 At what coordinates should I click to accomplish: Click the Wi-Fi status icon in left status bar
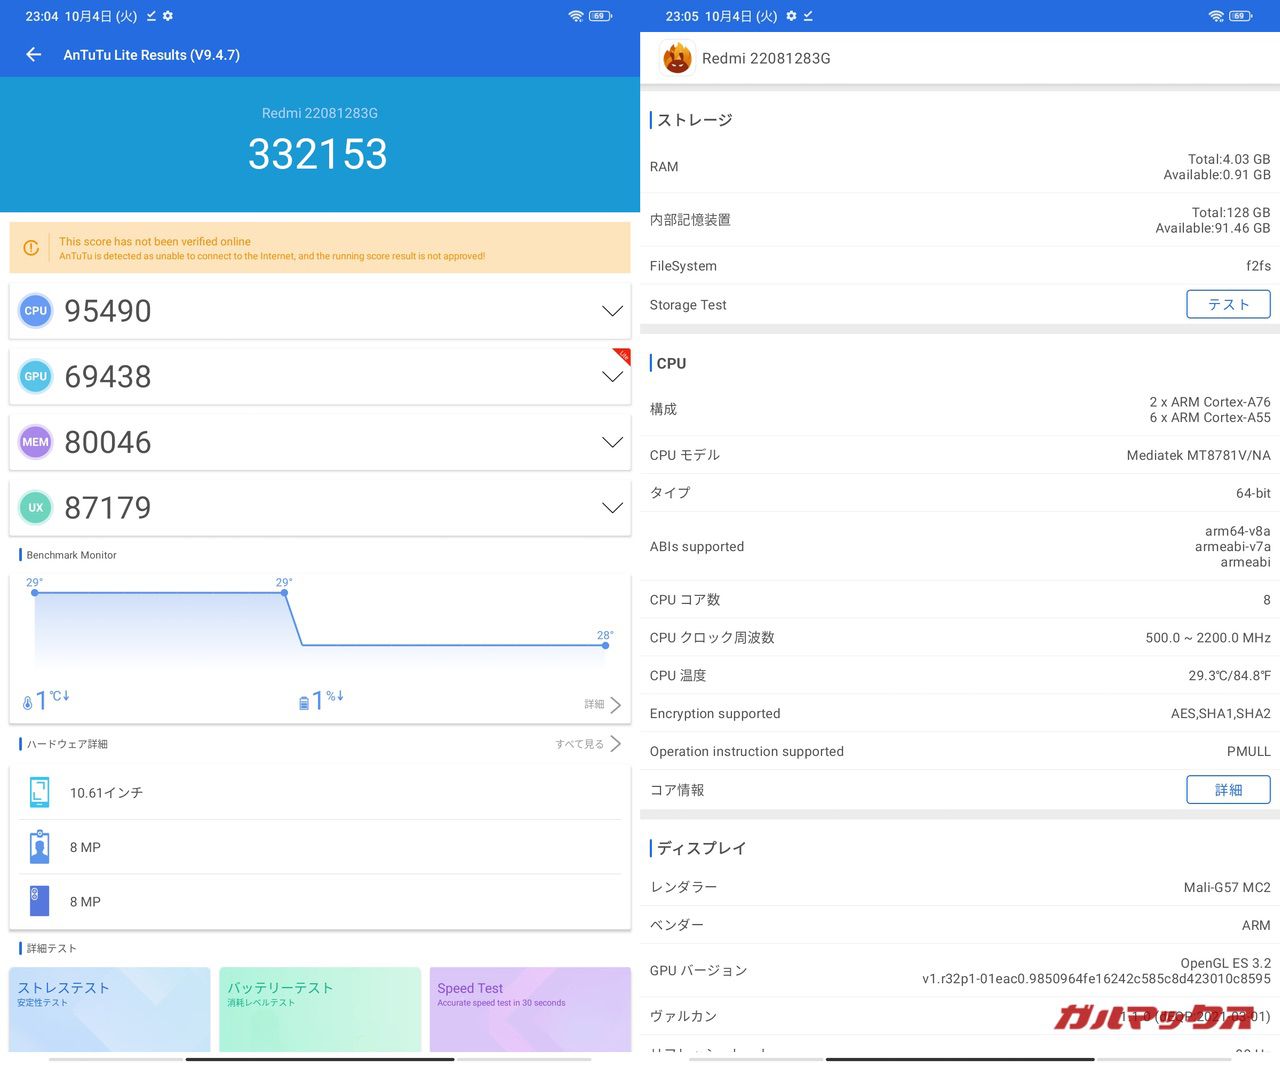click(x=575, y=16)
